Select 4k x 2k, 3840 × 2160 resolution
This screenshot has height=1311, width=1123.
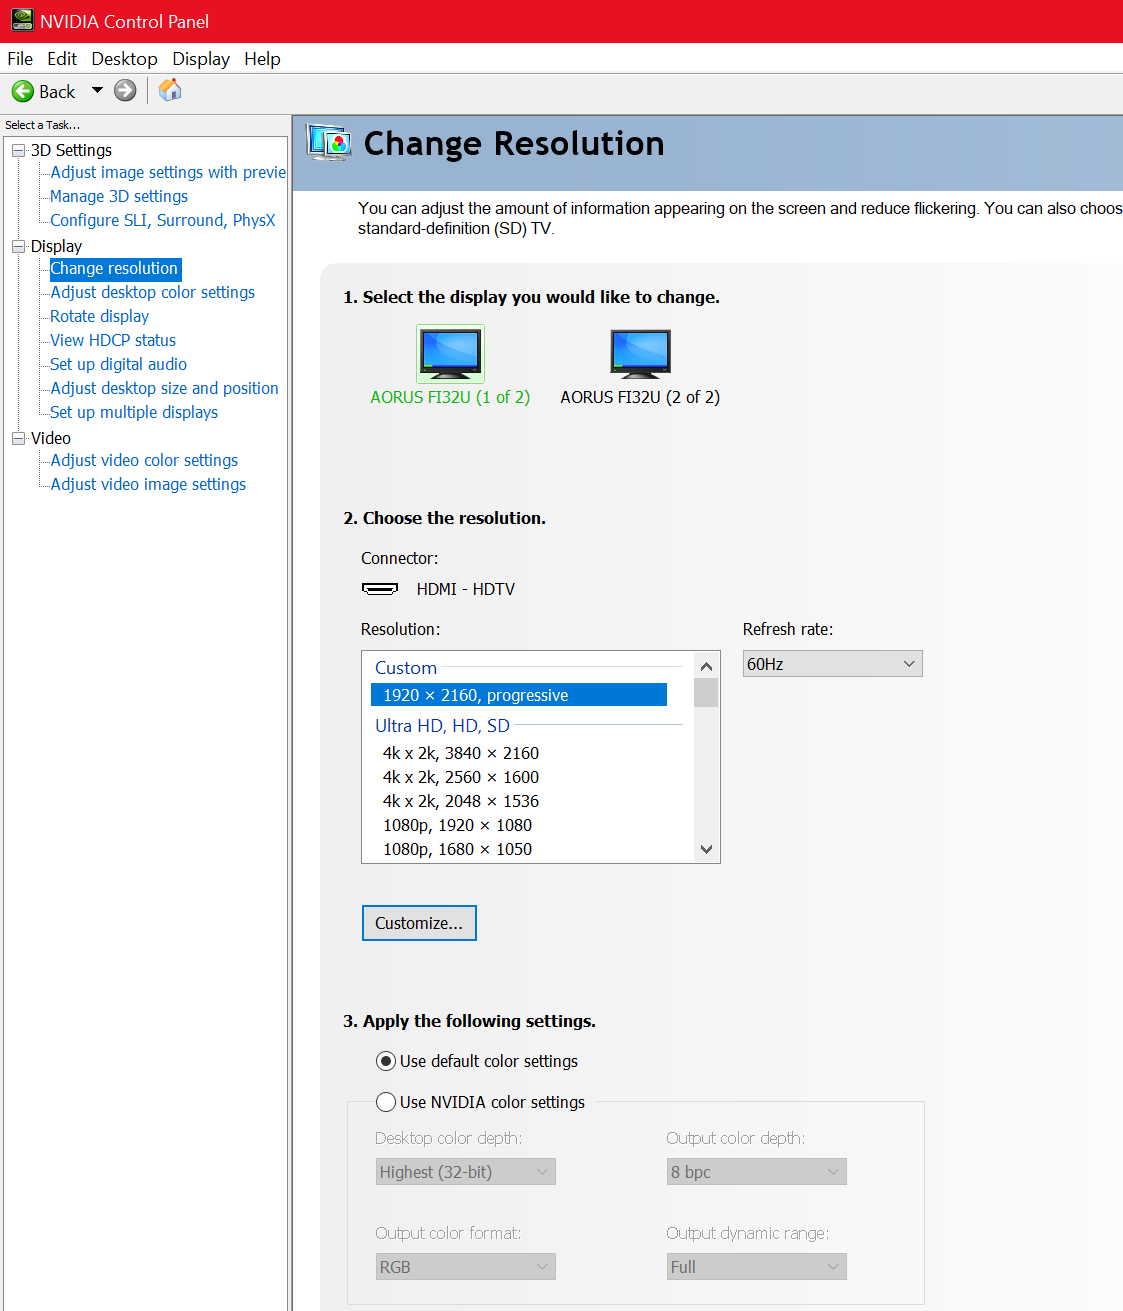[460, 753]
